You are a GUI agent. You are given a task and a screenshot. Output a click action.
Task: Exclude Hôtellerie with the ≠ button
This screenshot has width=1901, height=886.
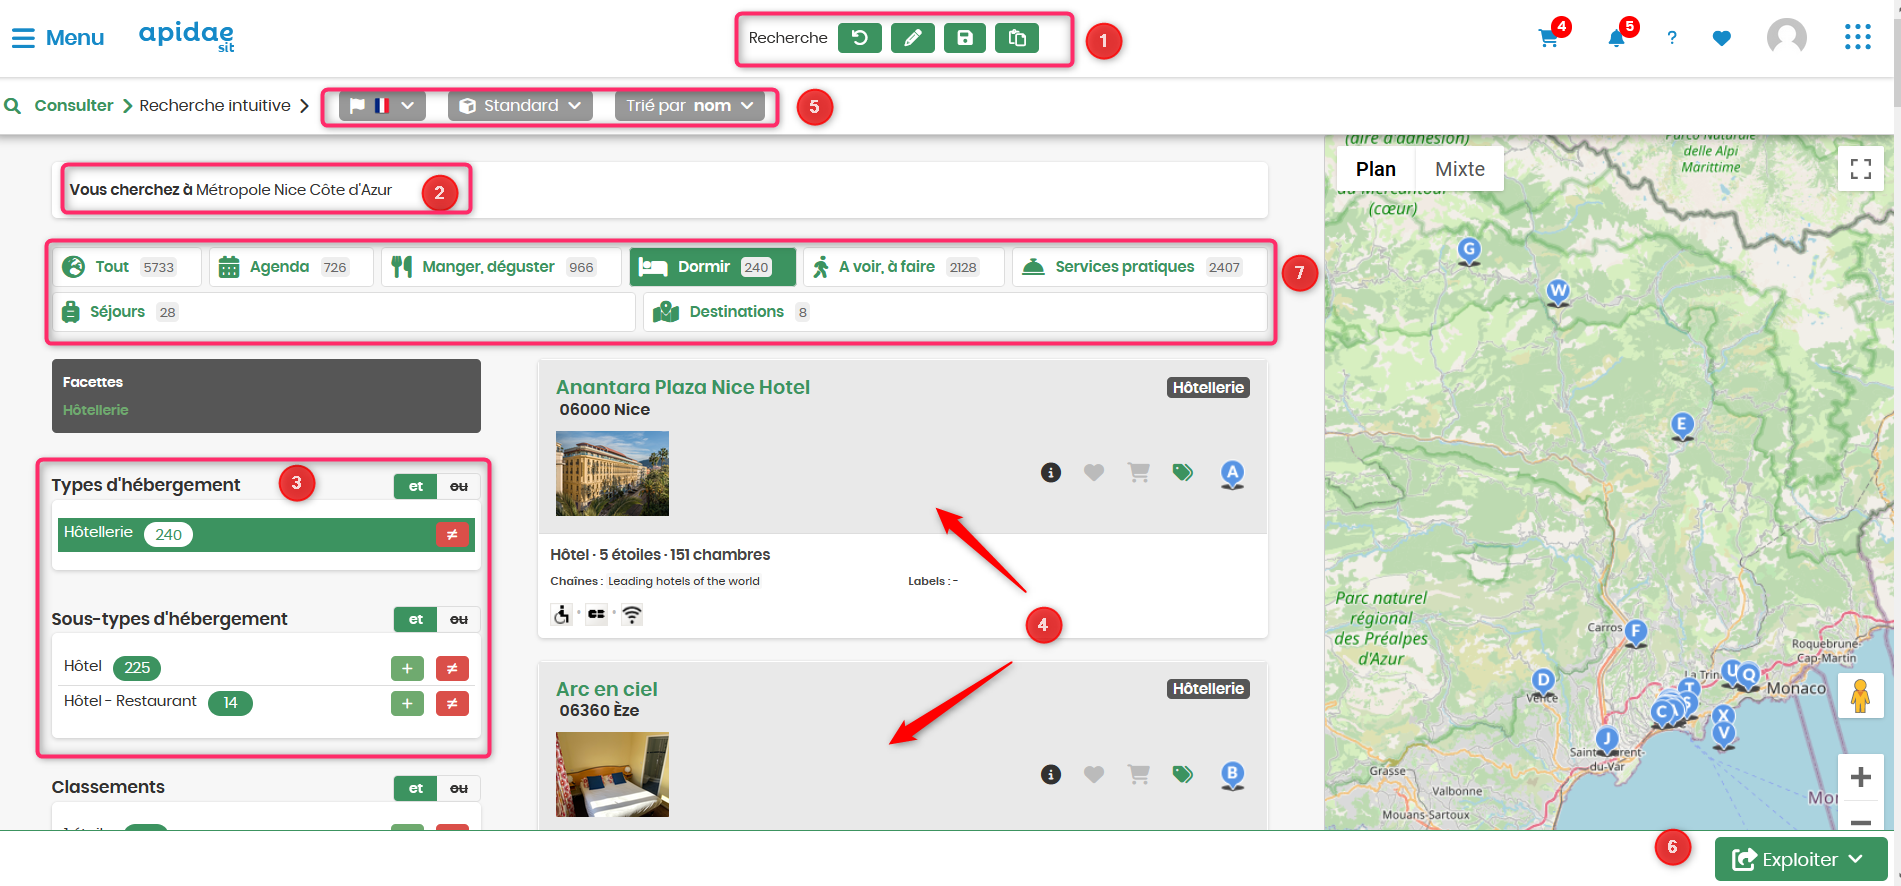[452, 534]
